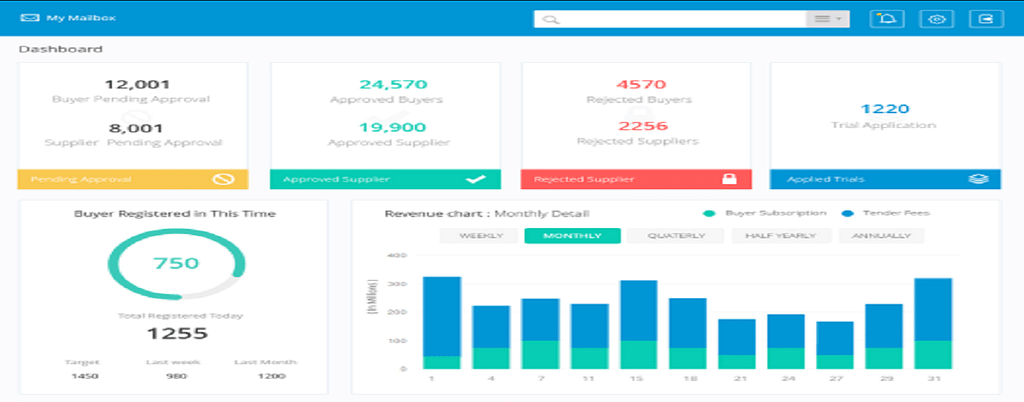This screenshot has width=1024, height=402.
Task: Click the Rejected Supplier lock icon
Action: (x=729, y=179)
